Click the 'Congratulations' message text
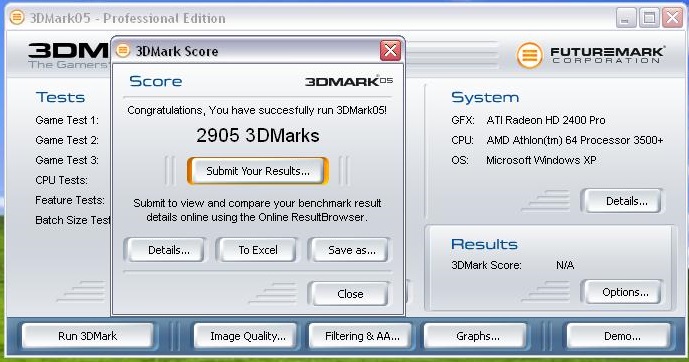This screenshot has height=362, width=689. (257, 110)
